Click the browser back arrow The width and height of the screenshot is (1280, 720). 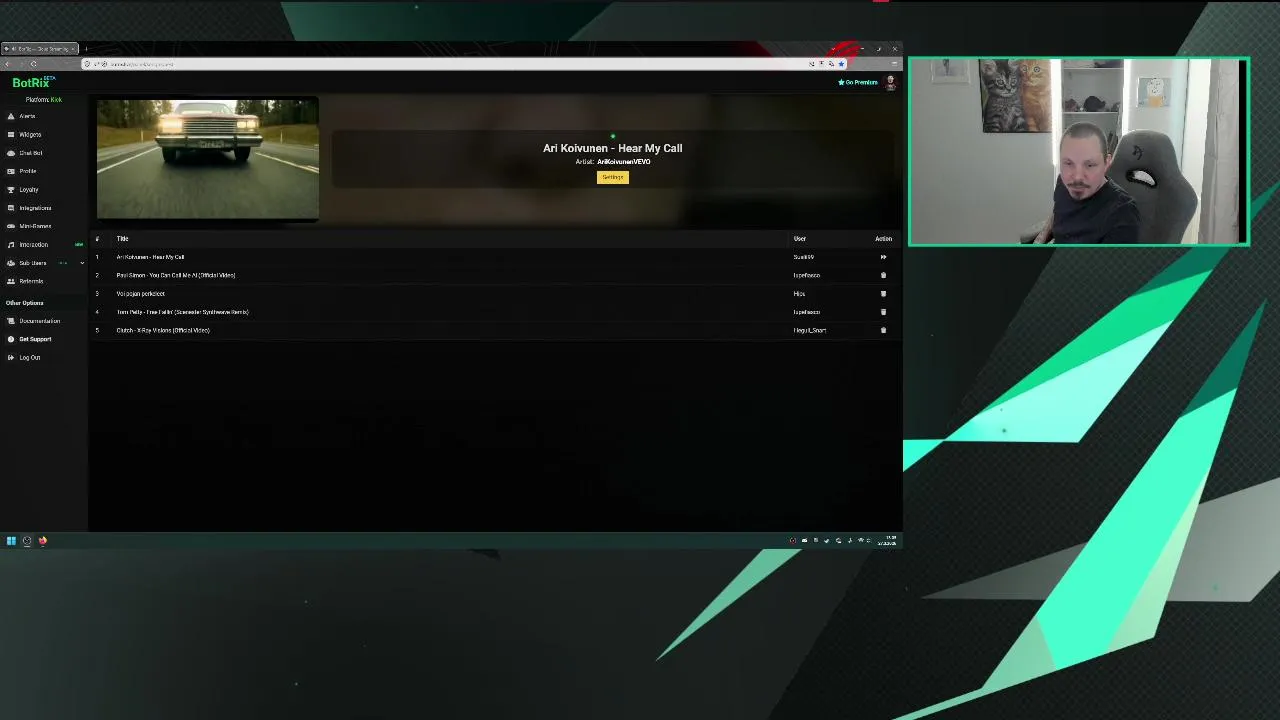click(8, 64)
